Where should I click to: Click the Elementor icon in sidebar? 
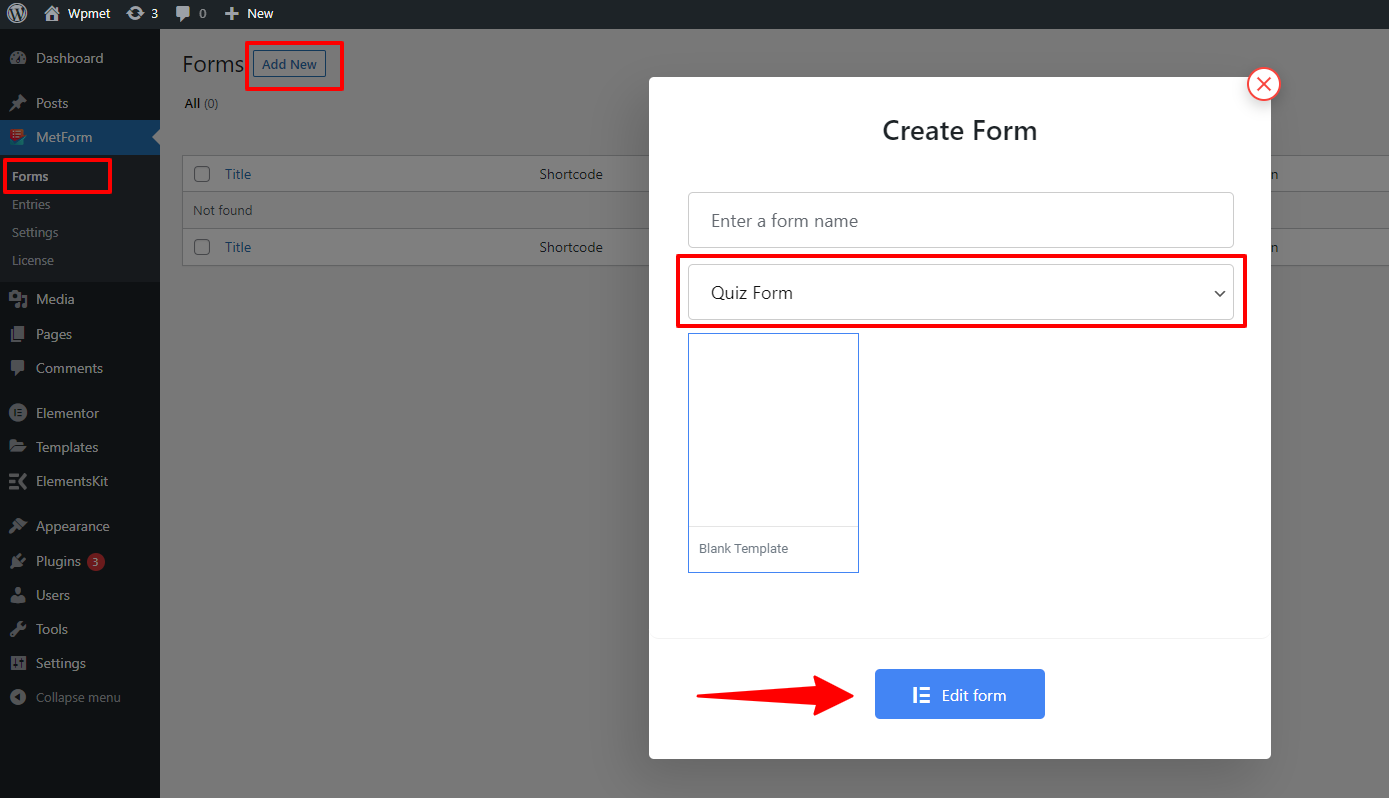click(x=18, y=413)
